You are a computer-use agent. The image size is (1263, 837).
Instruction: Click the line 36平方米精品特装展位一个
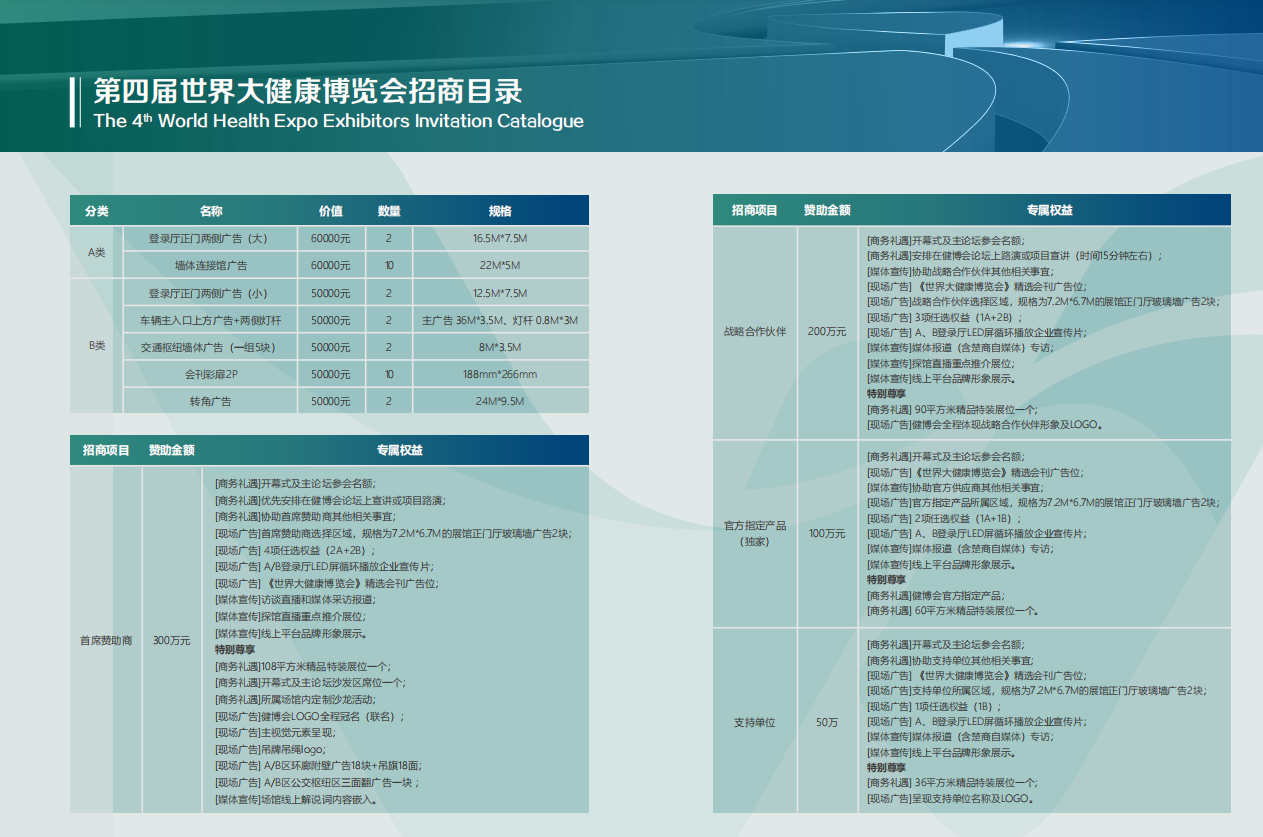(952, 783)
